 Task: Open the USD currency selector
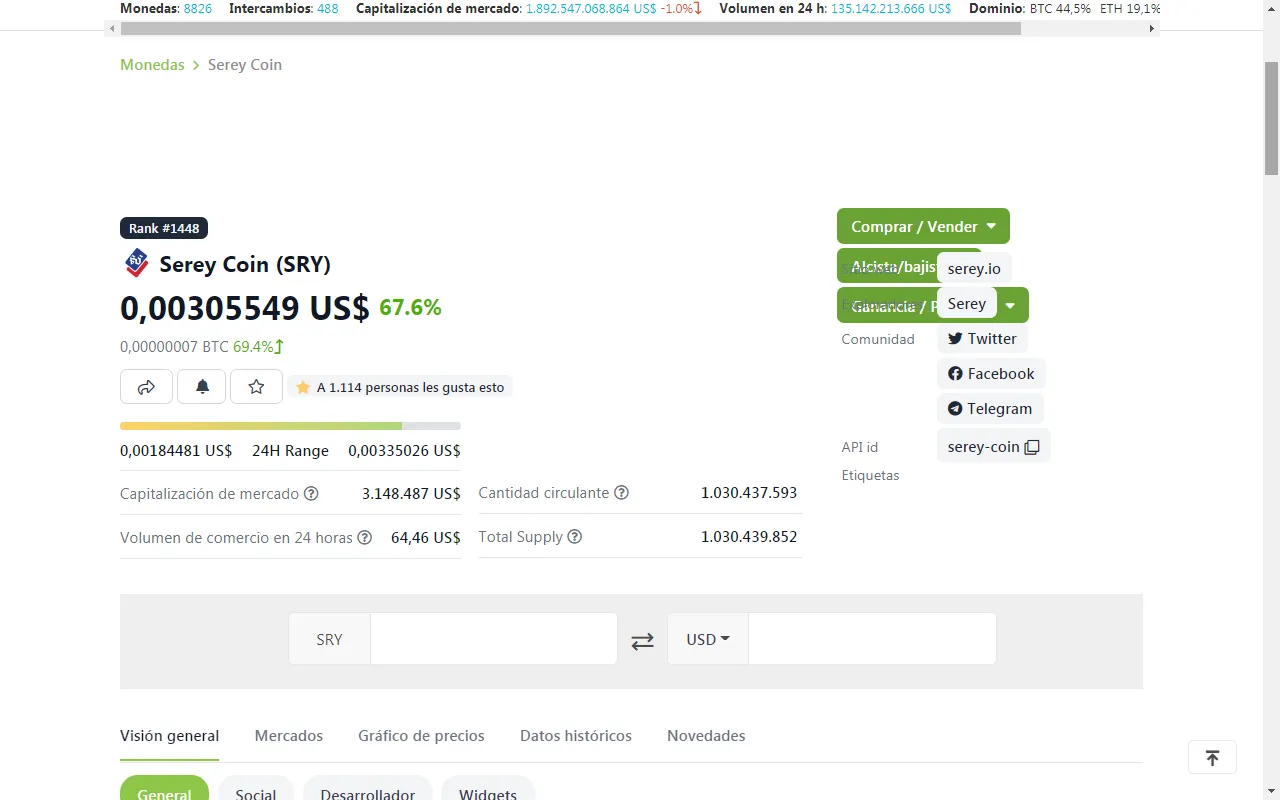point(708,639)
